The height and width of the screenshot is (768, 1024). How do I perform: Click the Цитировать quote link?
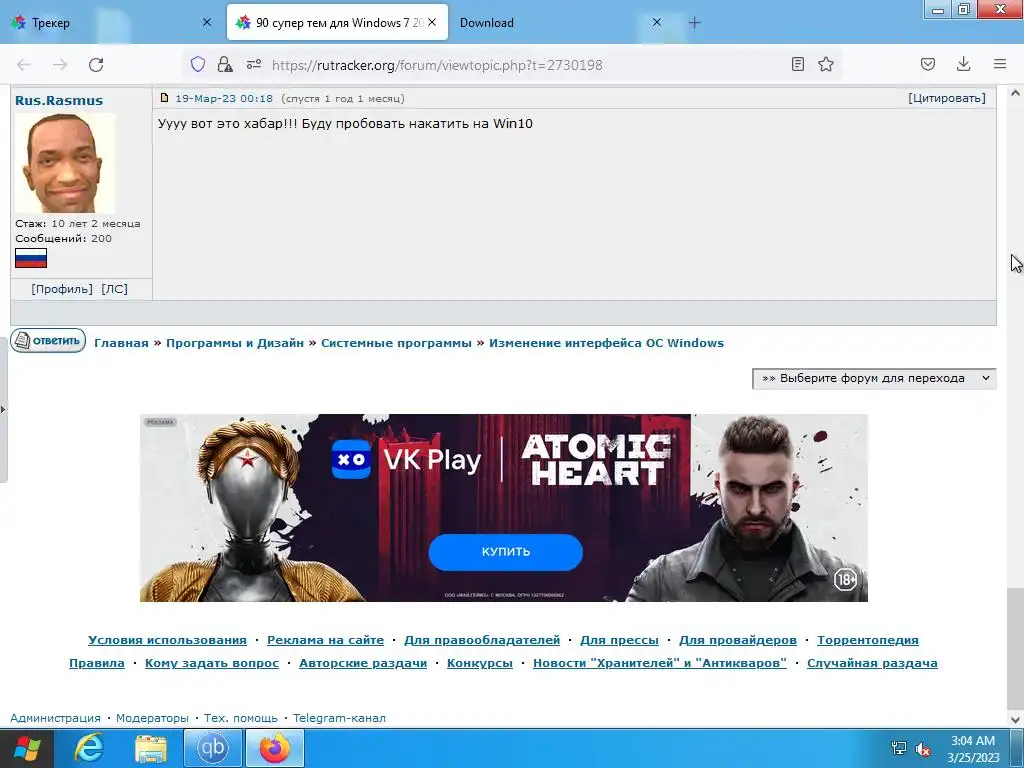[947, 98]
